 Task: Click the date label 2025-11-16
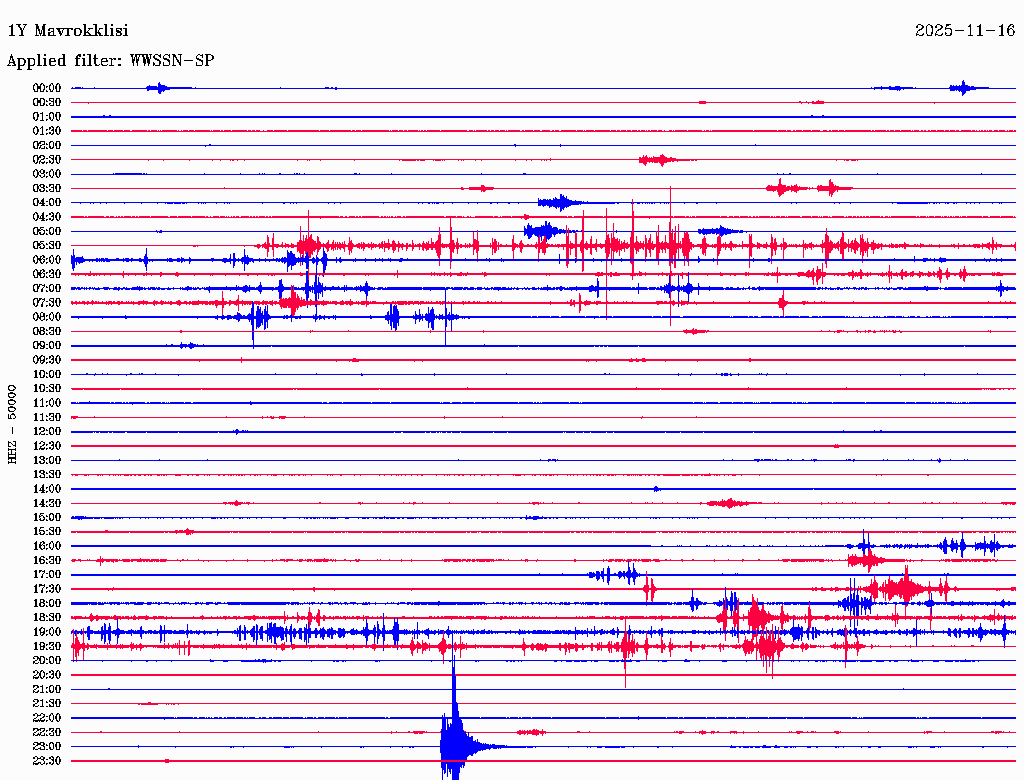[965, 31]
